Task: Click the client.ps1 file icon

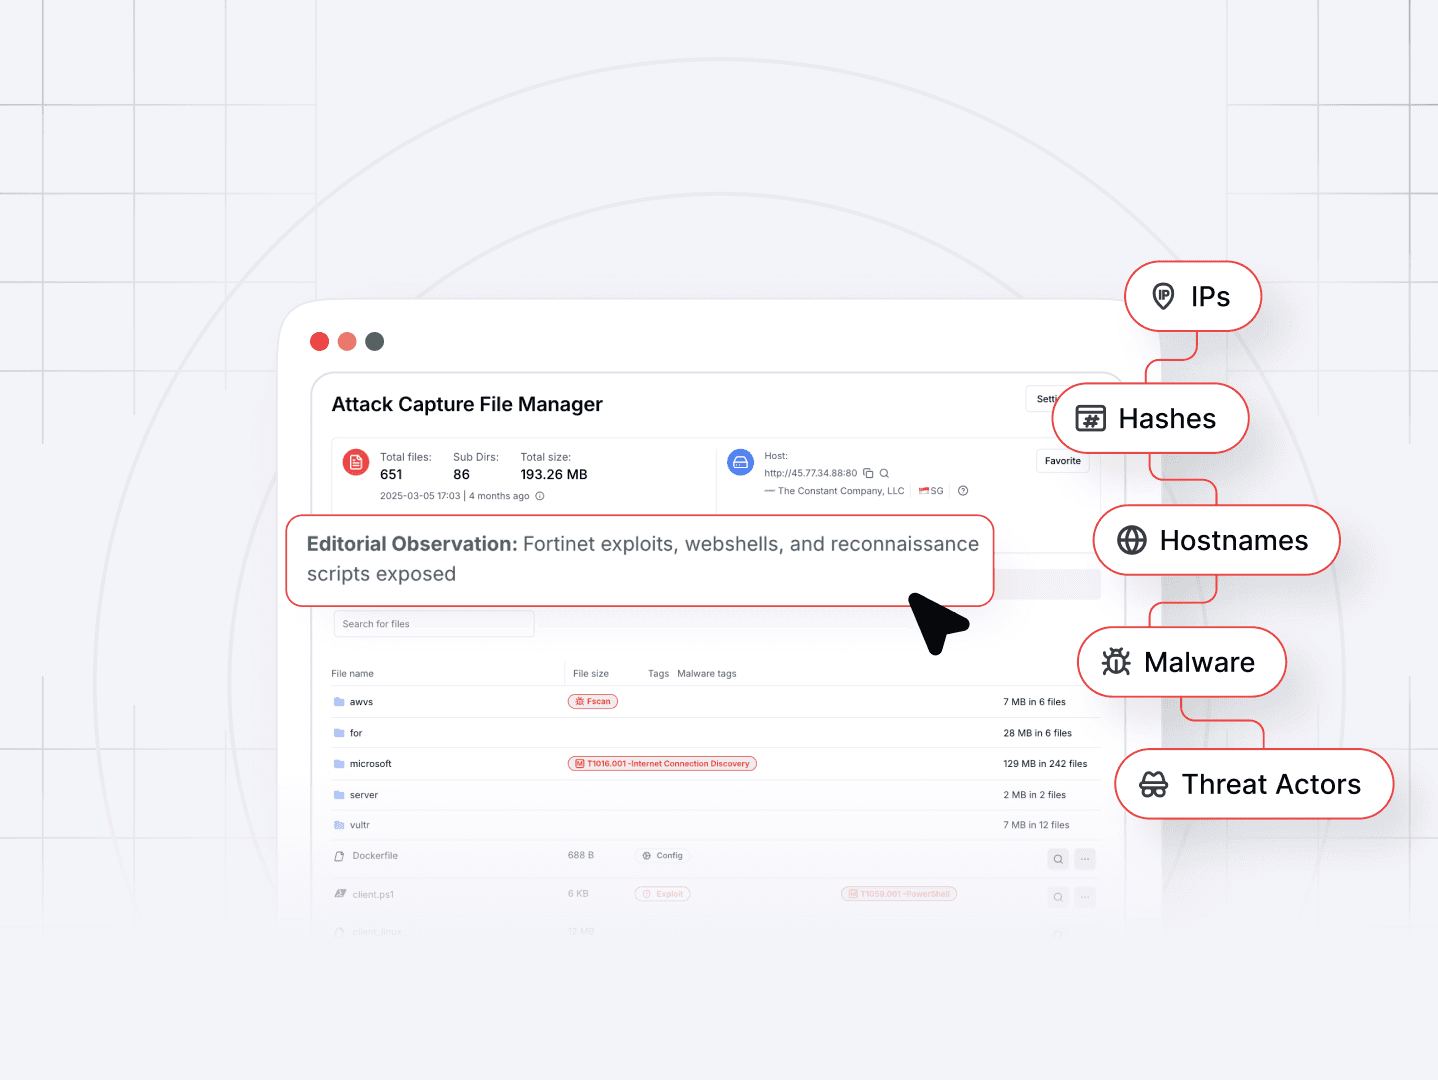Action: pyautogui.click(x=340, y=894)
